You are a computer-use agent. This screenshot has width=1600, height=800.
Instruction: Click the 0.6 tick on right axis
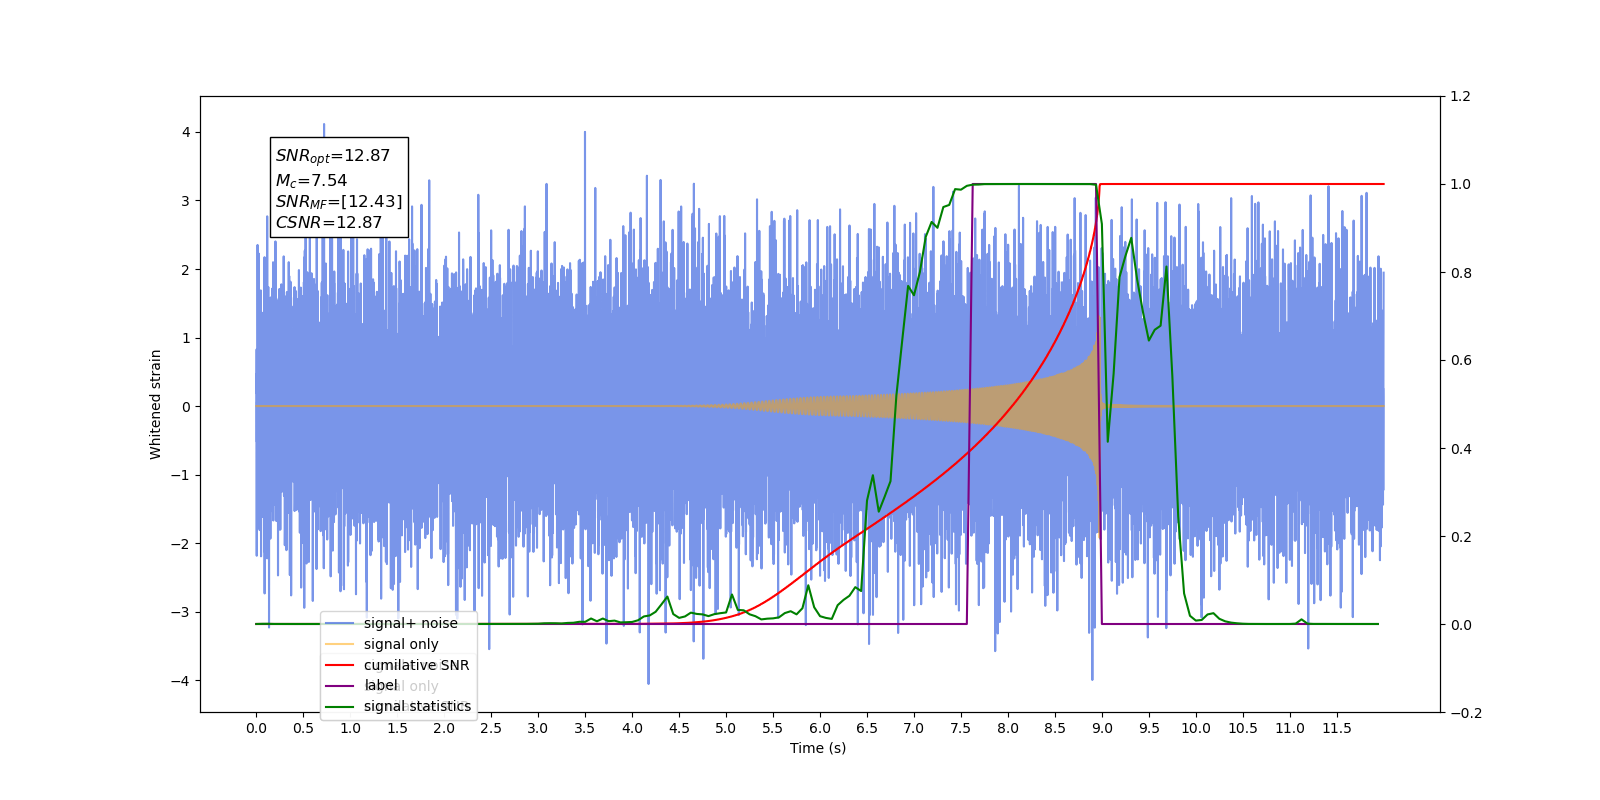coord(1460,361)
